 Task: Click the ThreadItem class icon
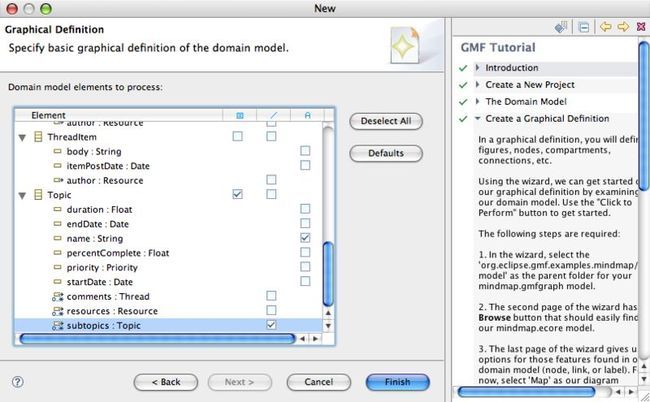click(x=38, y=137)
